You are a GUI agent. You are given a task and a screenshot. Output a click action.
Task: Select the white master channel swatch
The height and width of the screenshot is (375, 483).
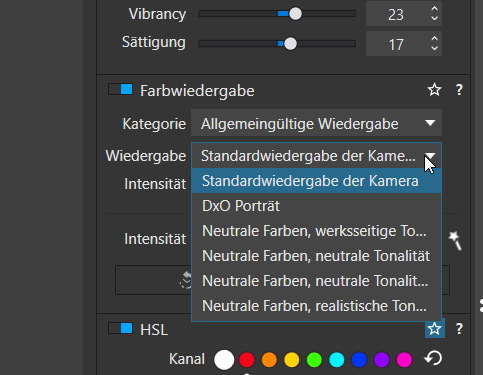pyautogui.click(x=224, y=360)
